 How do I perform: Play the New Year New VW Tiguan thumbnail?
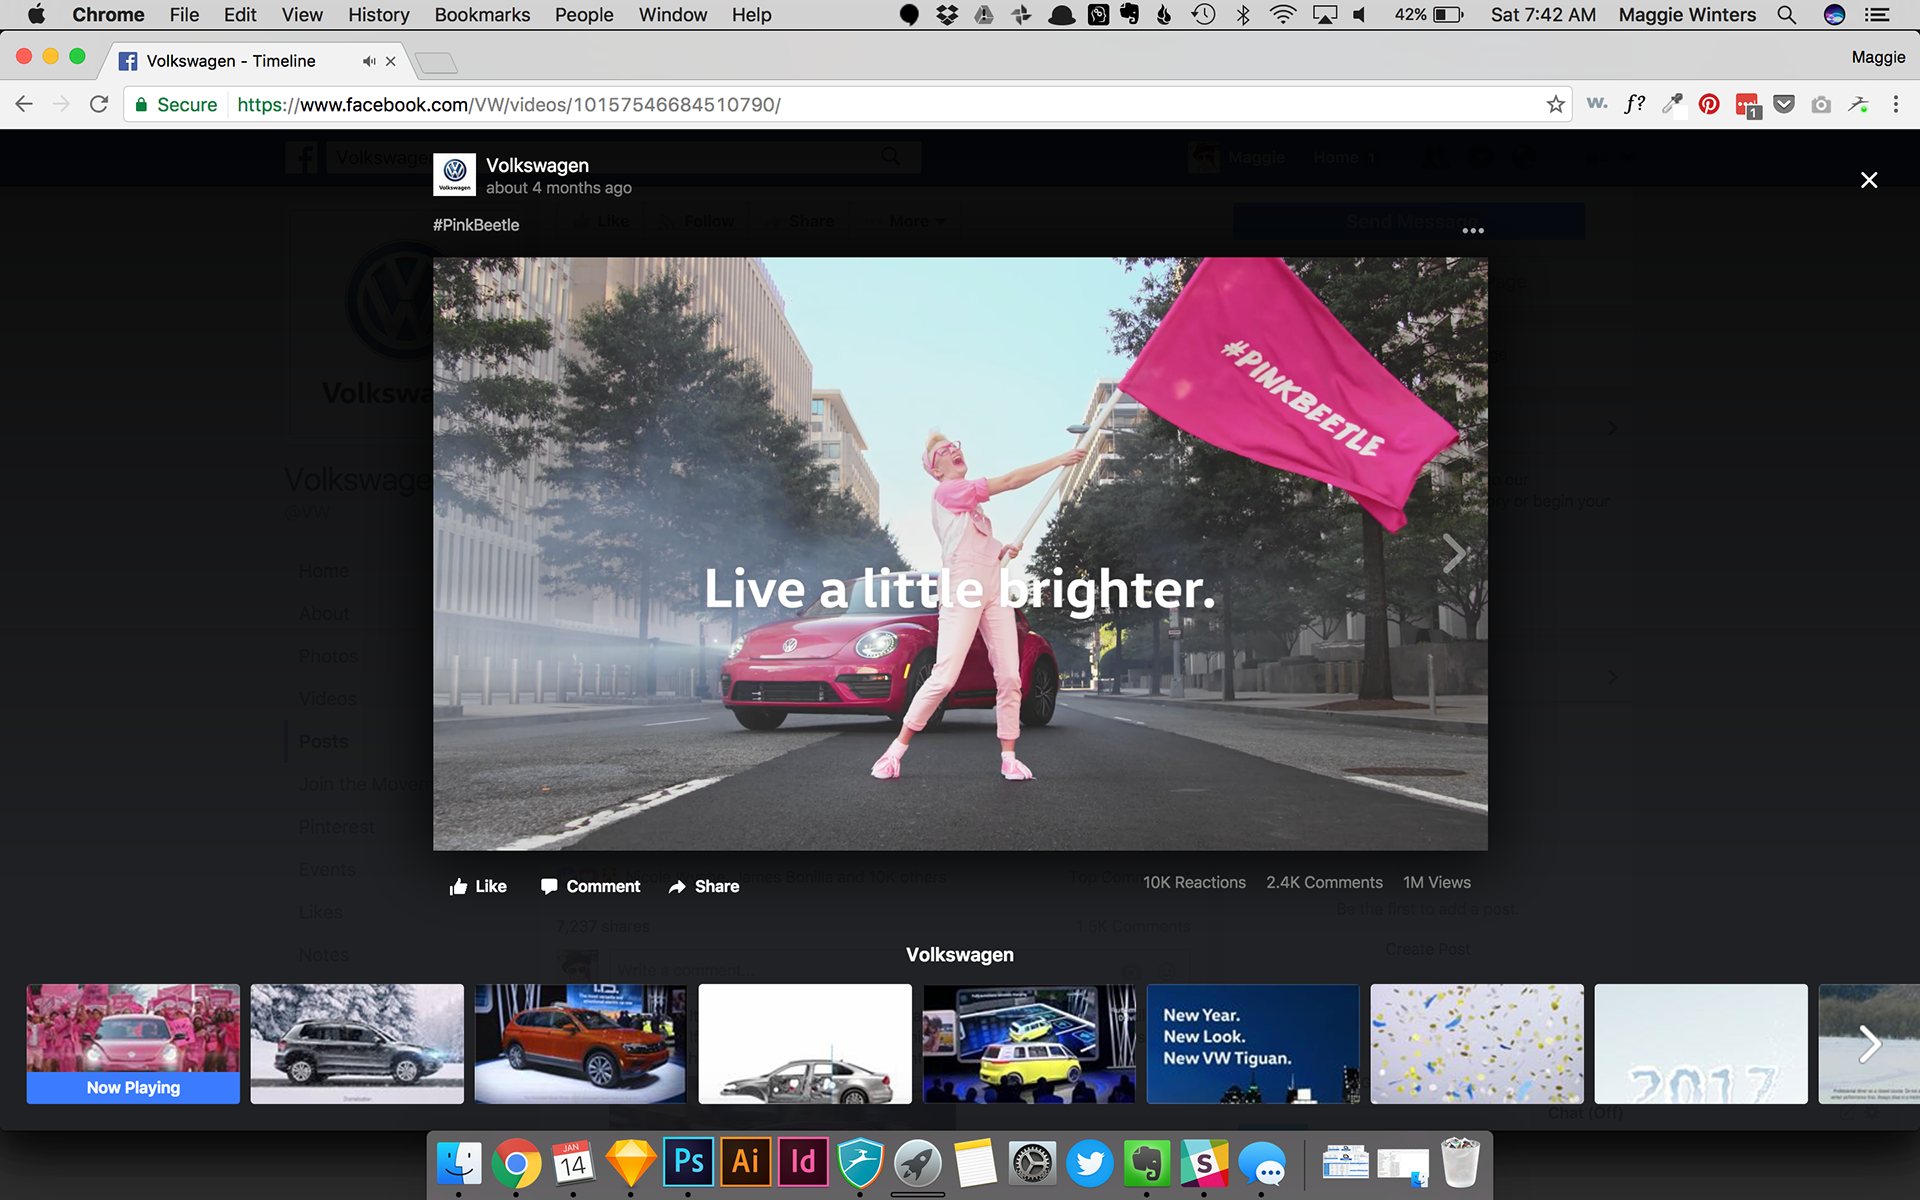pos(1253,1043)
